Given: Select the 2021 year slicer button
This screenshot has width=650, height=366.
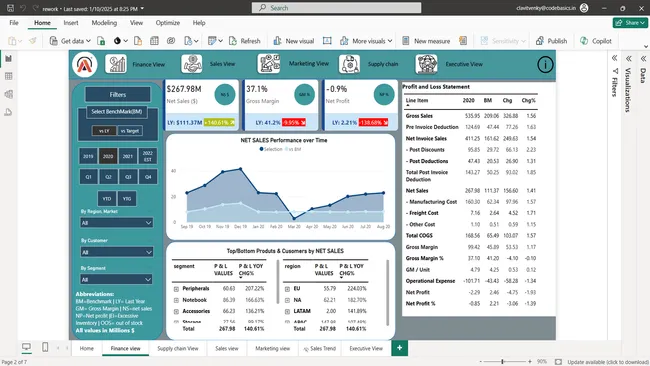Looking at the screenshot, I should (x=128, y=156).
